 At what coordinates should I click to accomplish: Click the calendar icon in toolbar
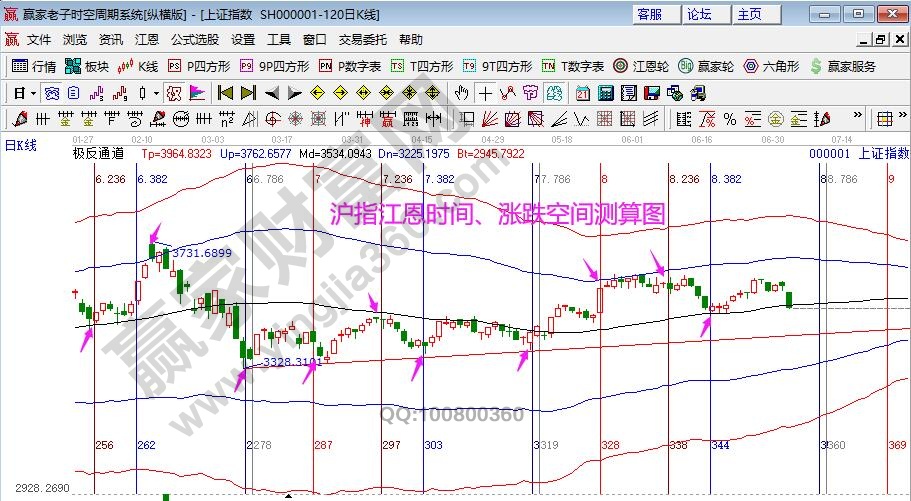[582, 93]
